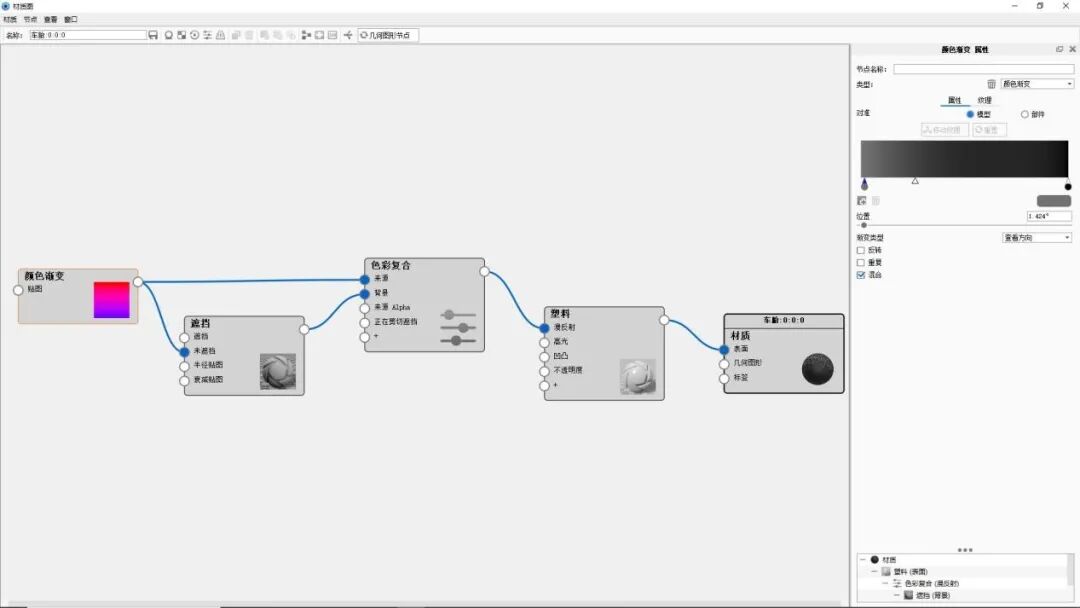Open the 材质 menu
The width and height of the screenshot is (1080, 608).
pyautogui.click(x=12, y=18)
